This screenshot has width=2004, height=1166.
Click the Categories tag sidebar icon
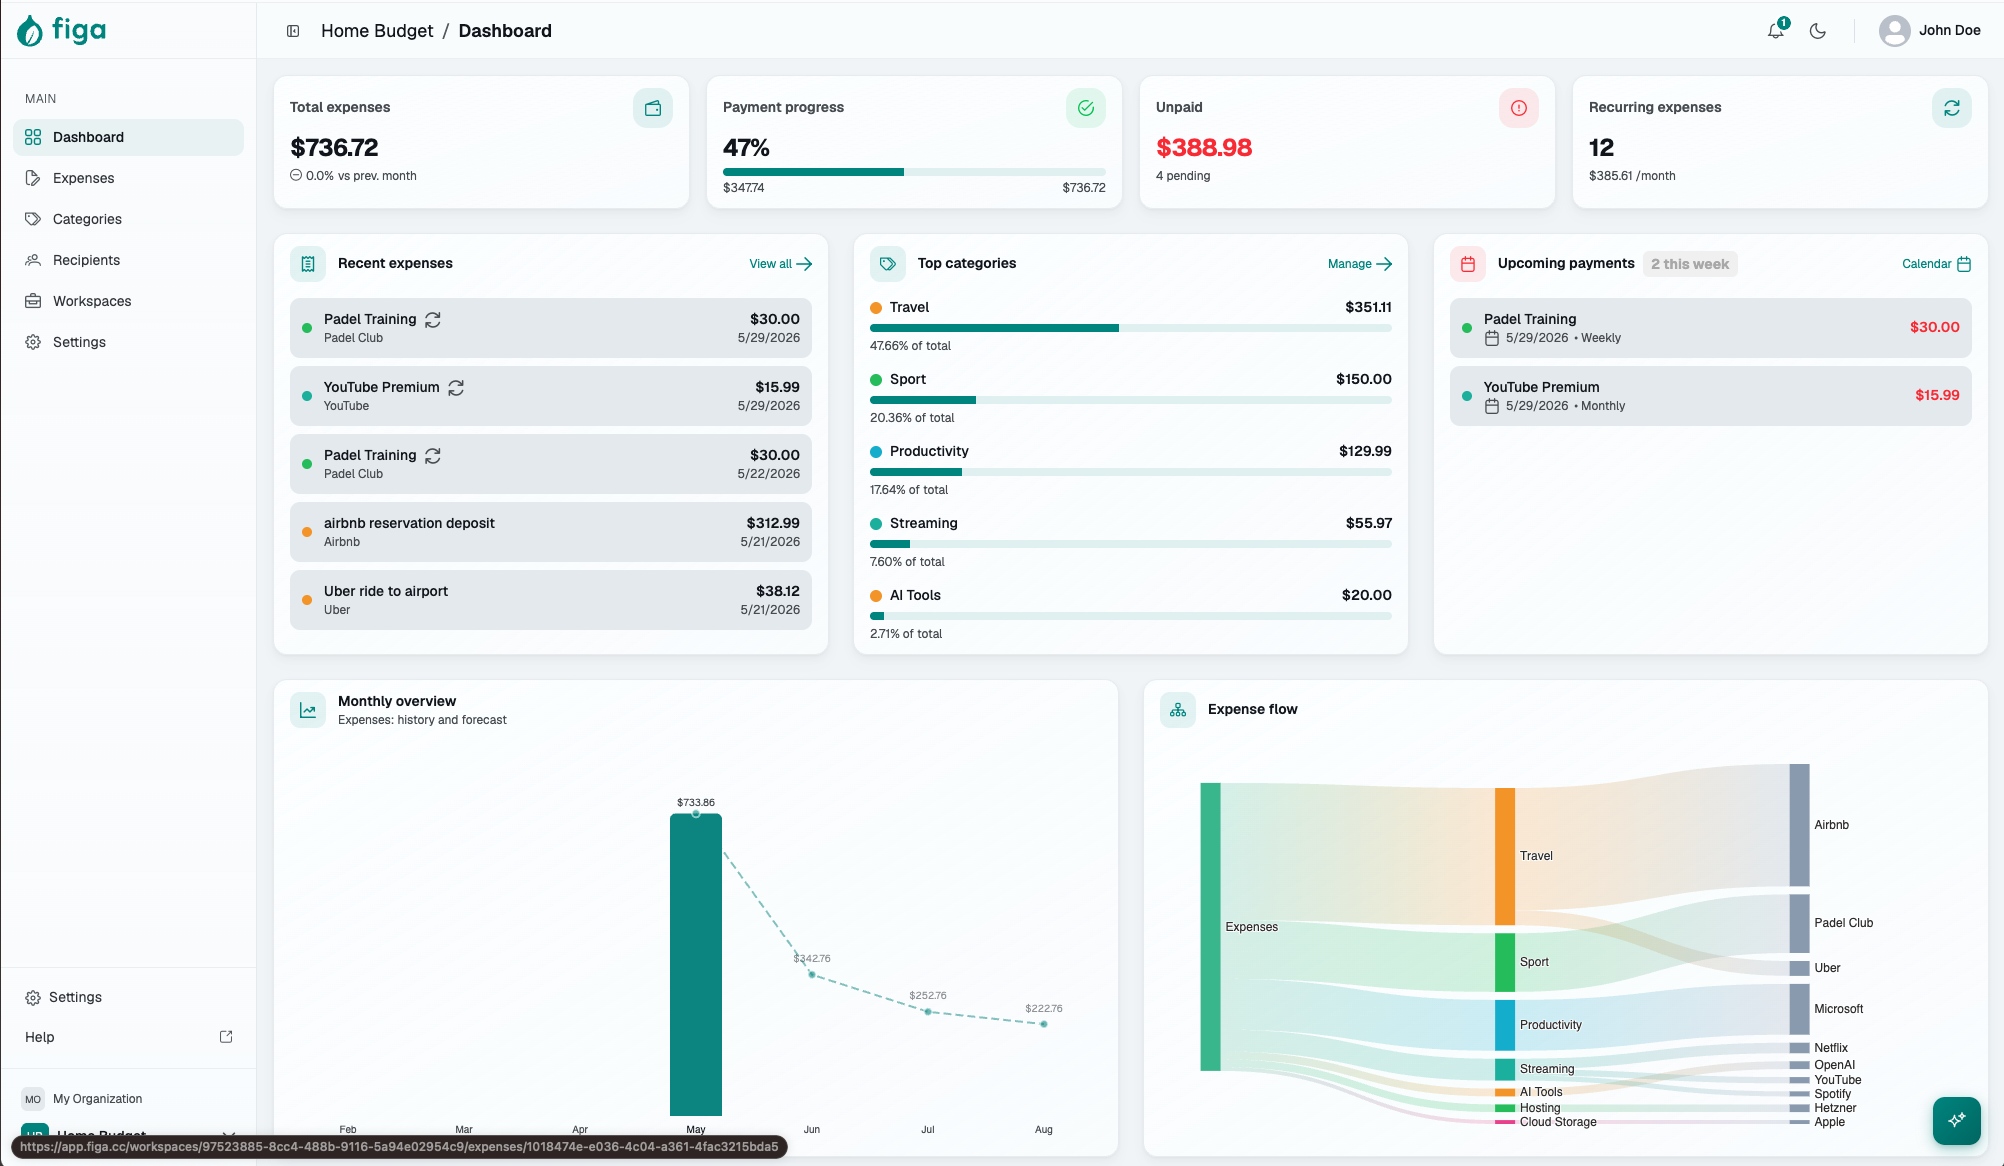point(33,219)
